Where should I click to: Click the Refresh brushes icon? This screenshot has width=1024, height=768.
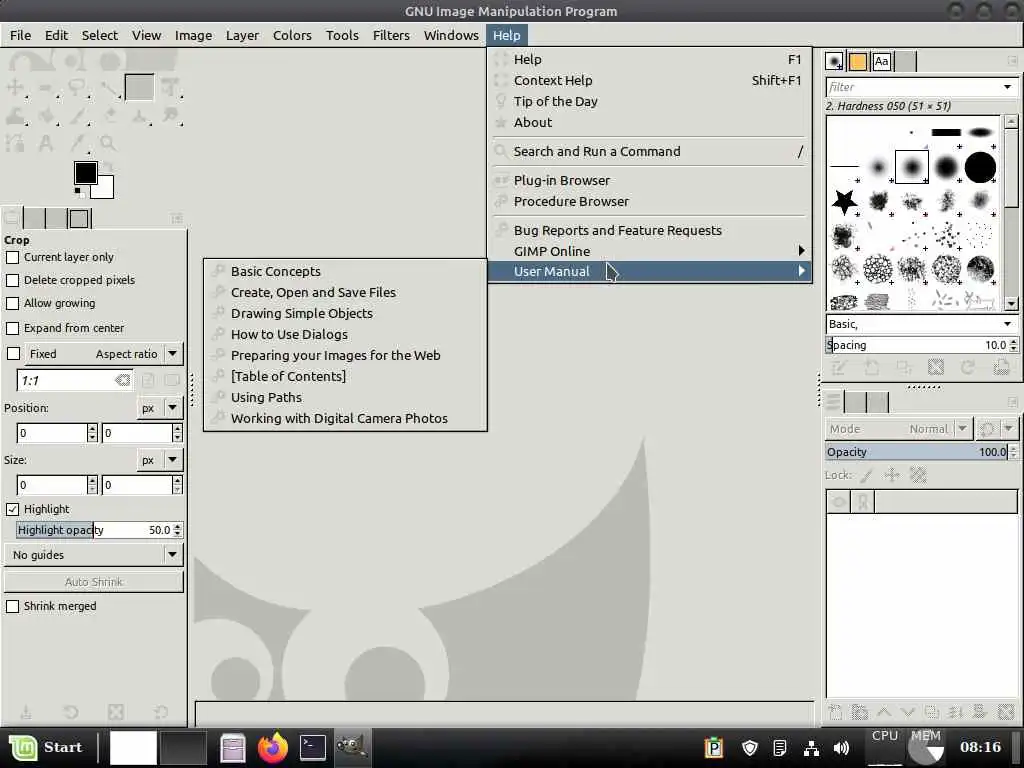pyautogui.click(x=968, y=368)
